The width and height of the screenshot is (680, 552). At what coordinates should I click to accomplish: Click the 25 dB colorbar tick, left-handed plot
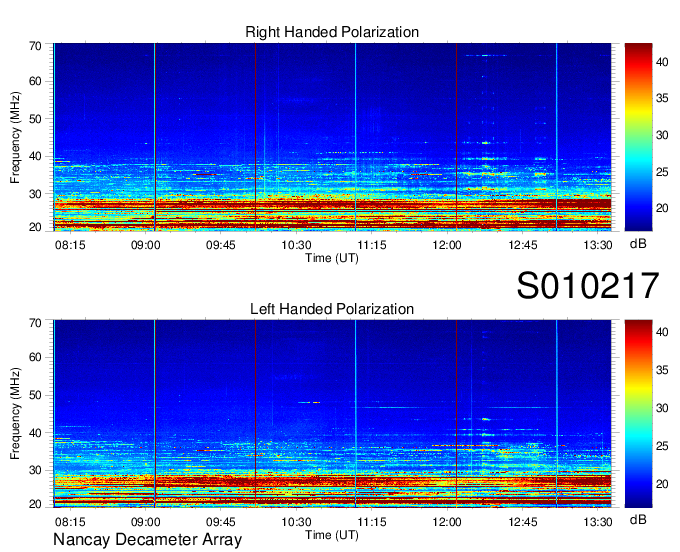coord(662,446)
